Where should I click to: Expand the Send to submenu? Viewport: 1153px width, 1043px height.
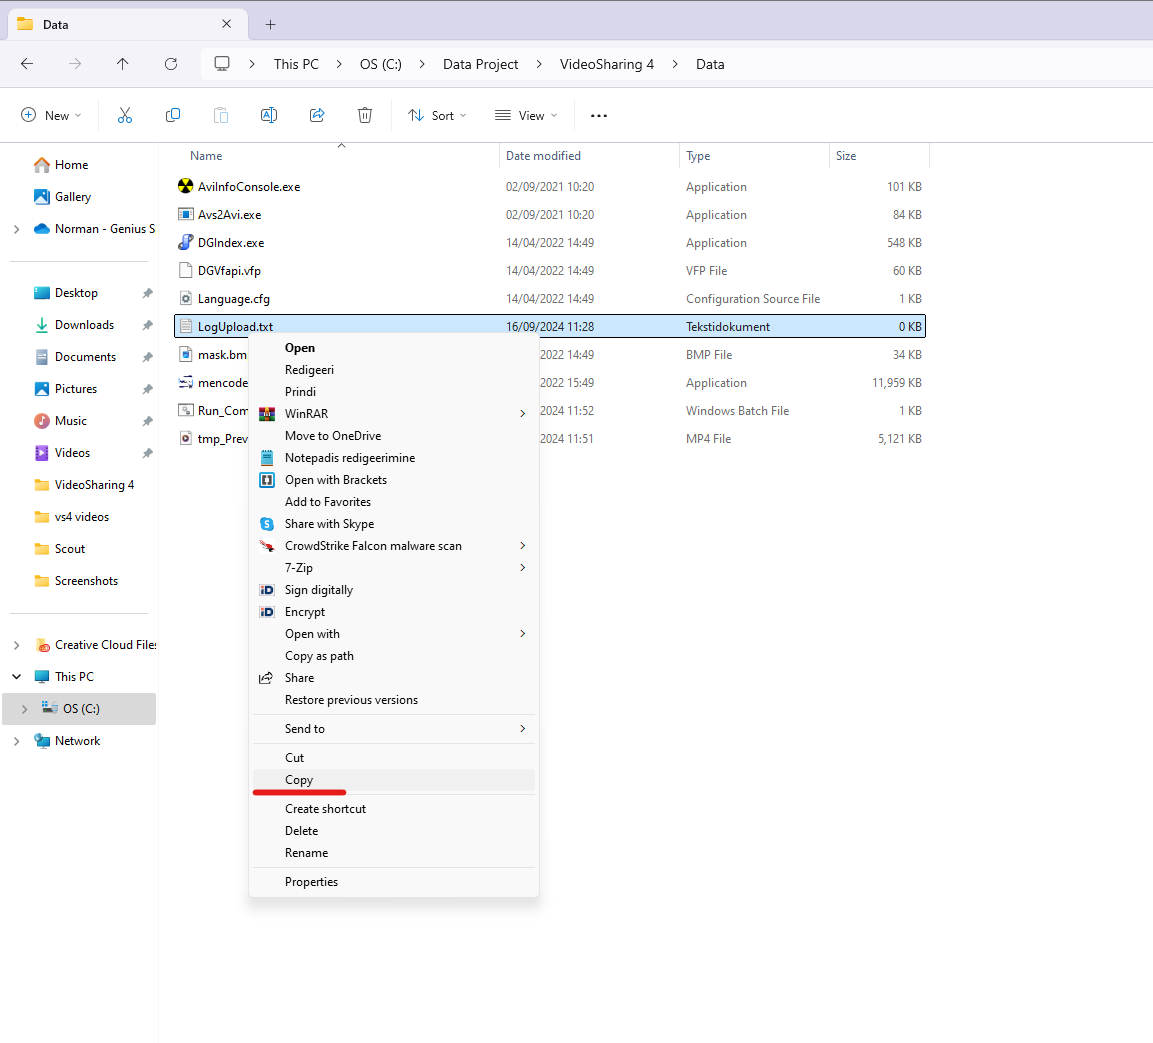(522, 729)
